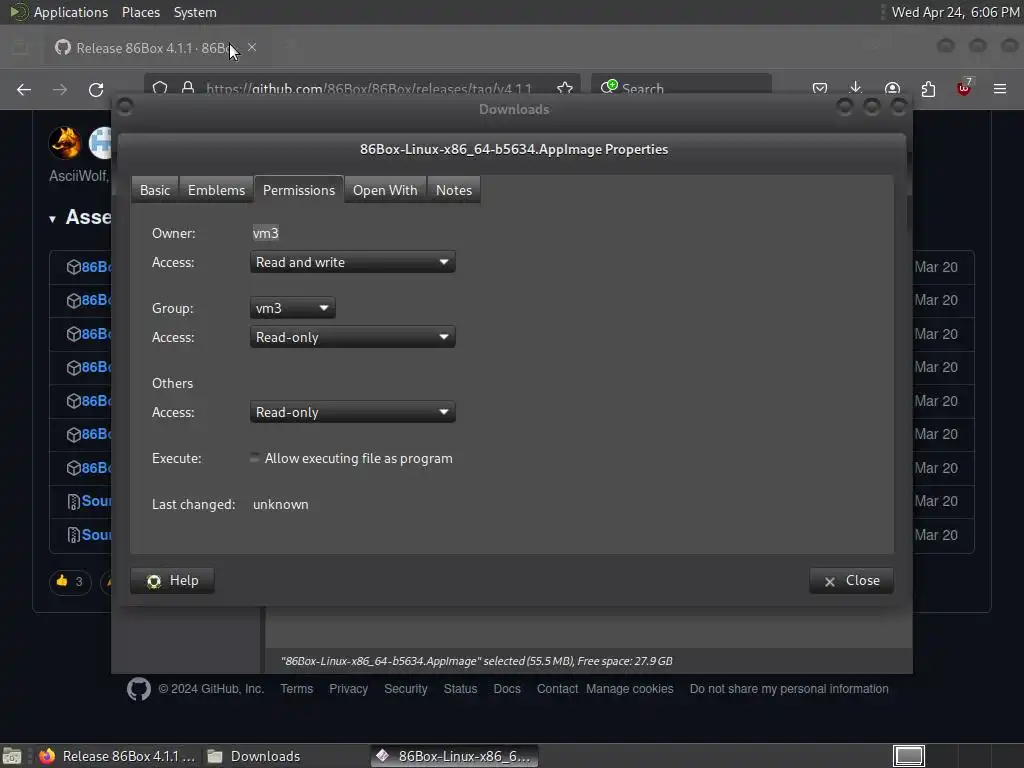This screenshot has width=1024, height=768.
Task: Click Manage cookies in the footer
Action: tap(630, 689)
